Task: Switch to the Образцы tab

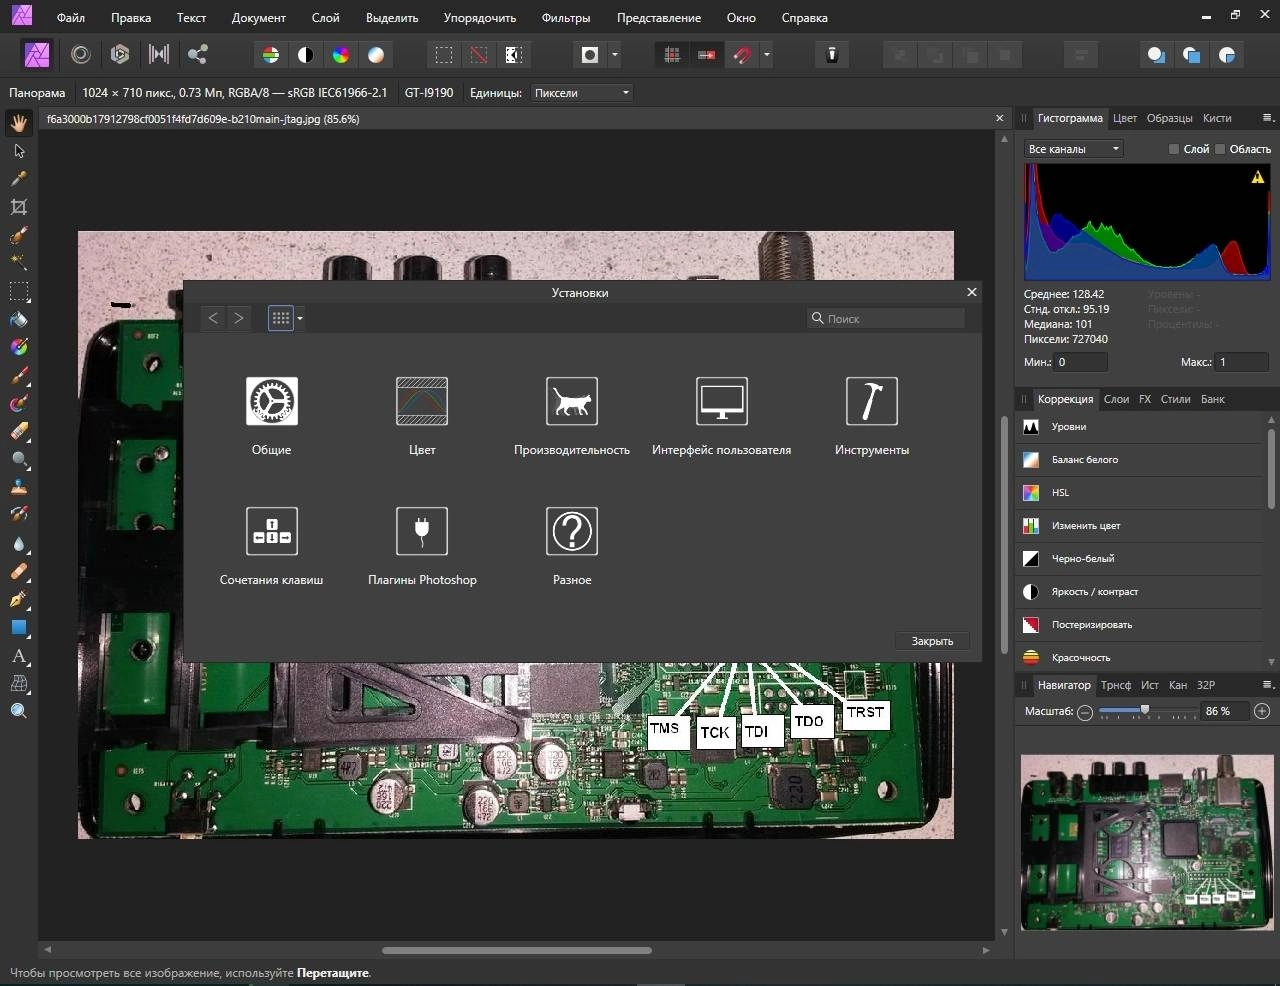Action: point(1169,118)
